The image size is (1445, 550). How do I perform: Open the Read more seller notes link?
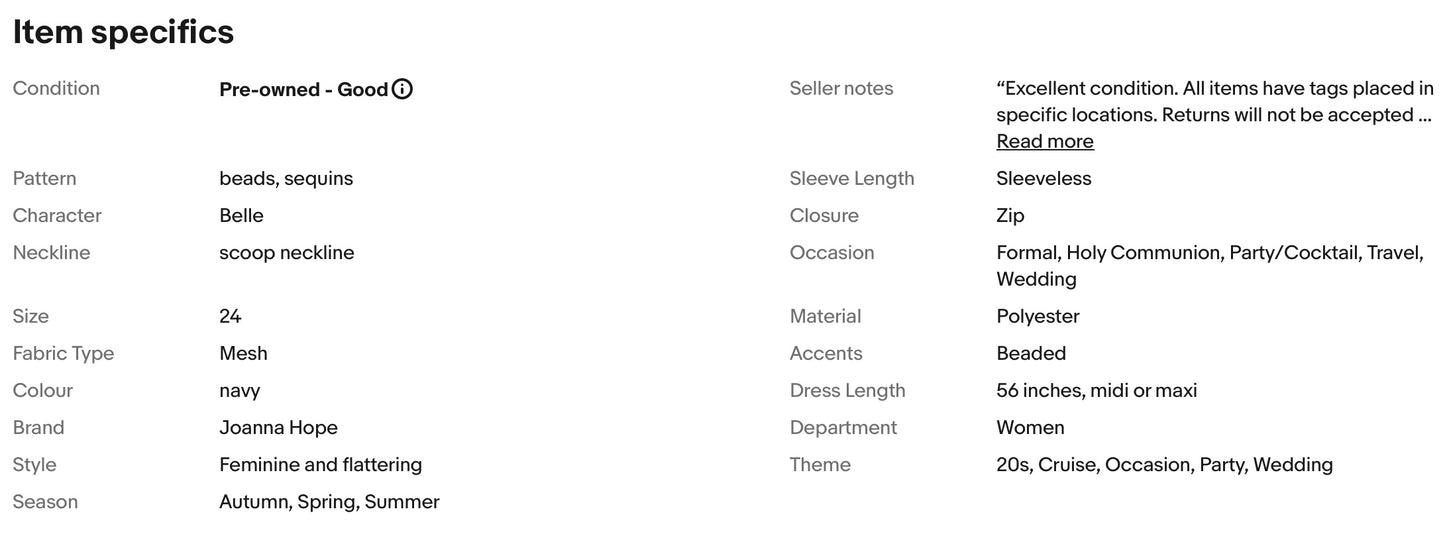(x=1045, y=141)
